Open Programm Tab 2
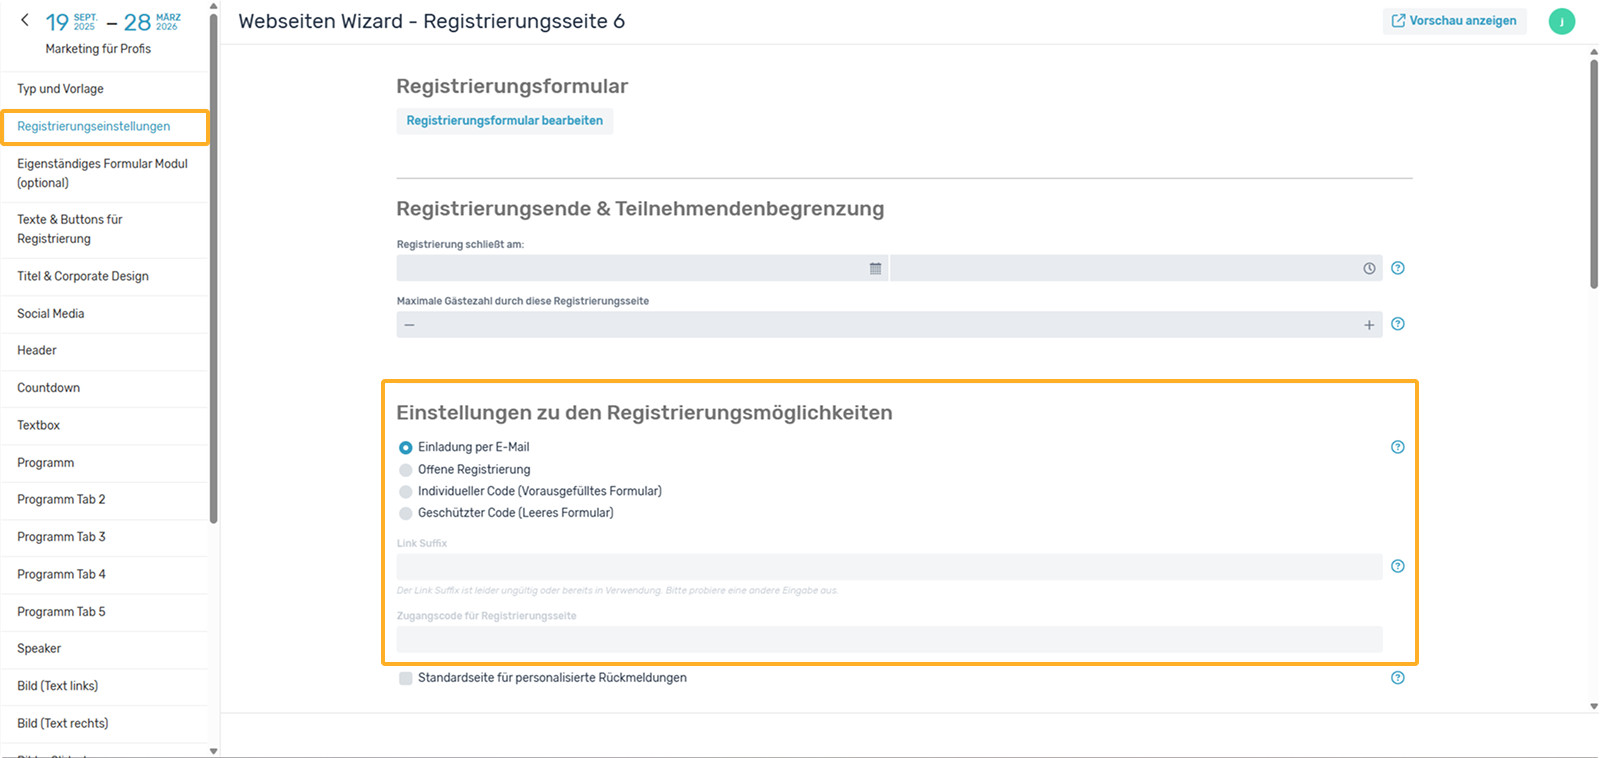1600x758 pixels. pos(105,500)
